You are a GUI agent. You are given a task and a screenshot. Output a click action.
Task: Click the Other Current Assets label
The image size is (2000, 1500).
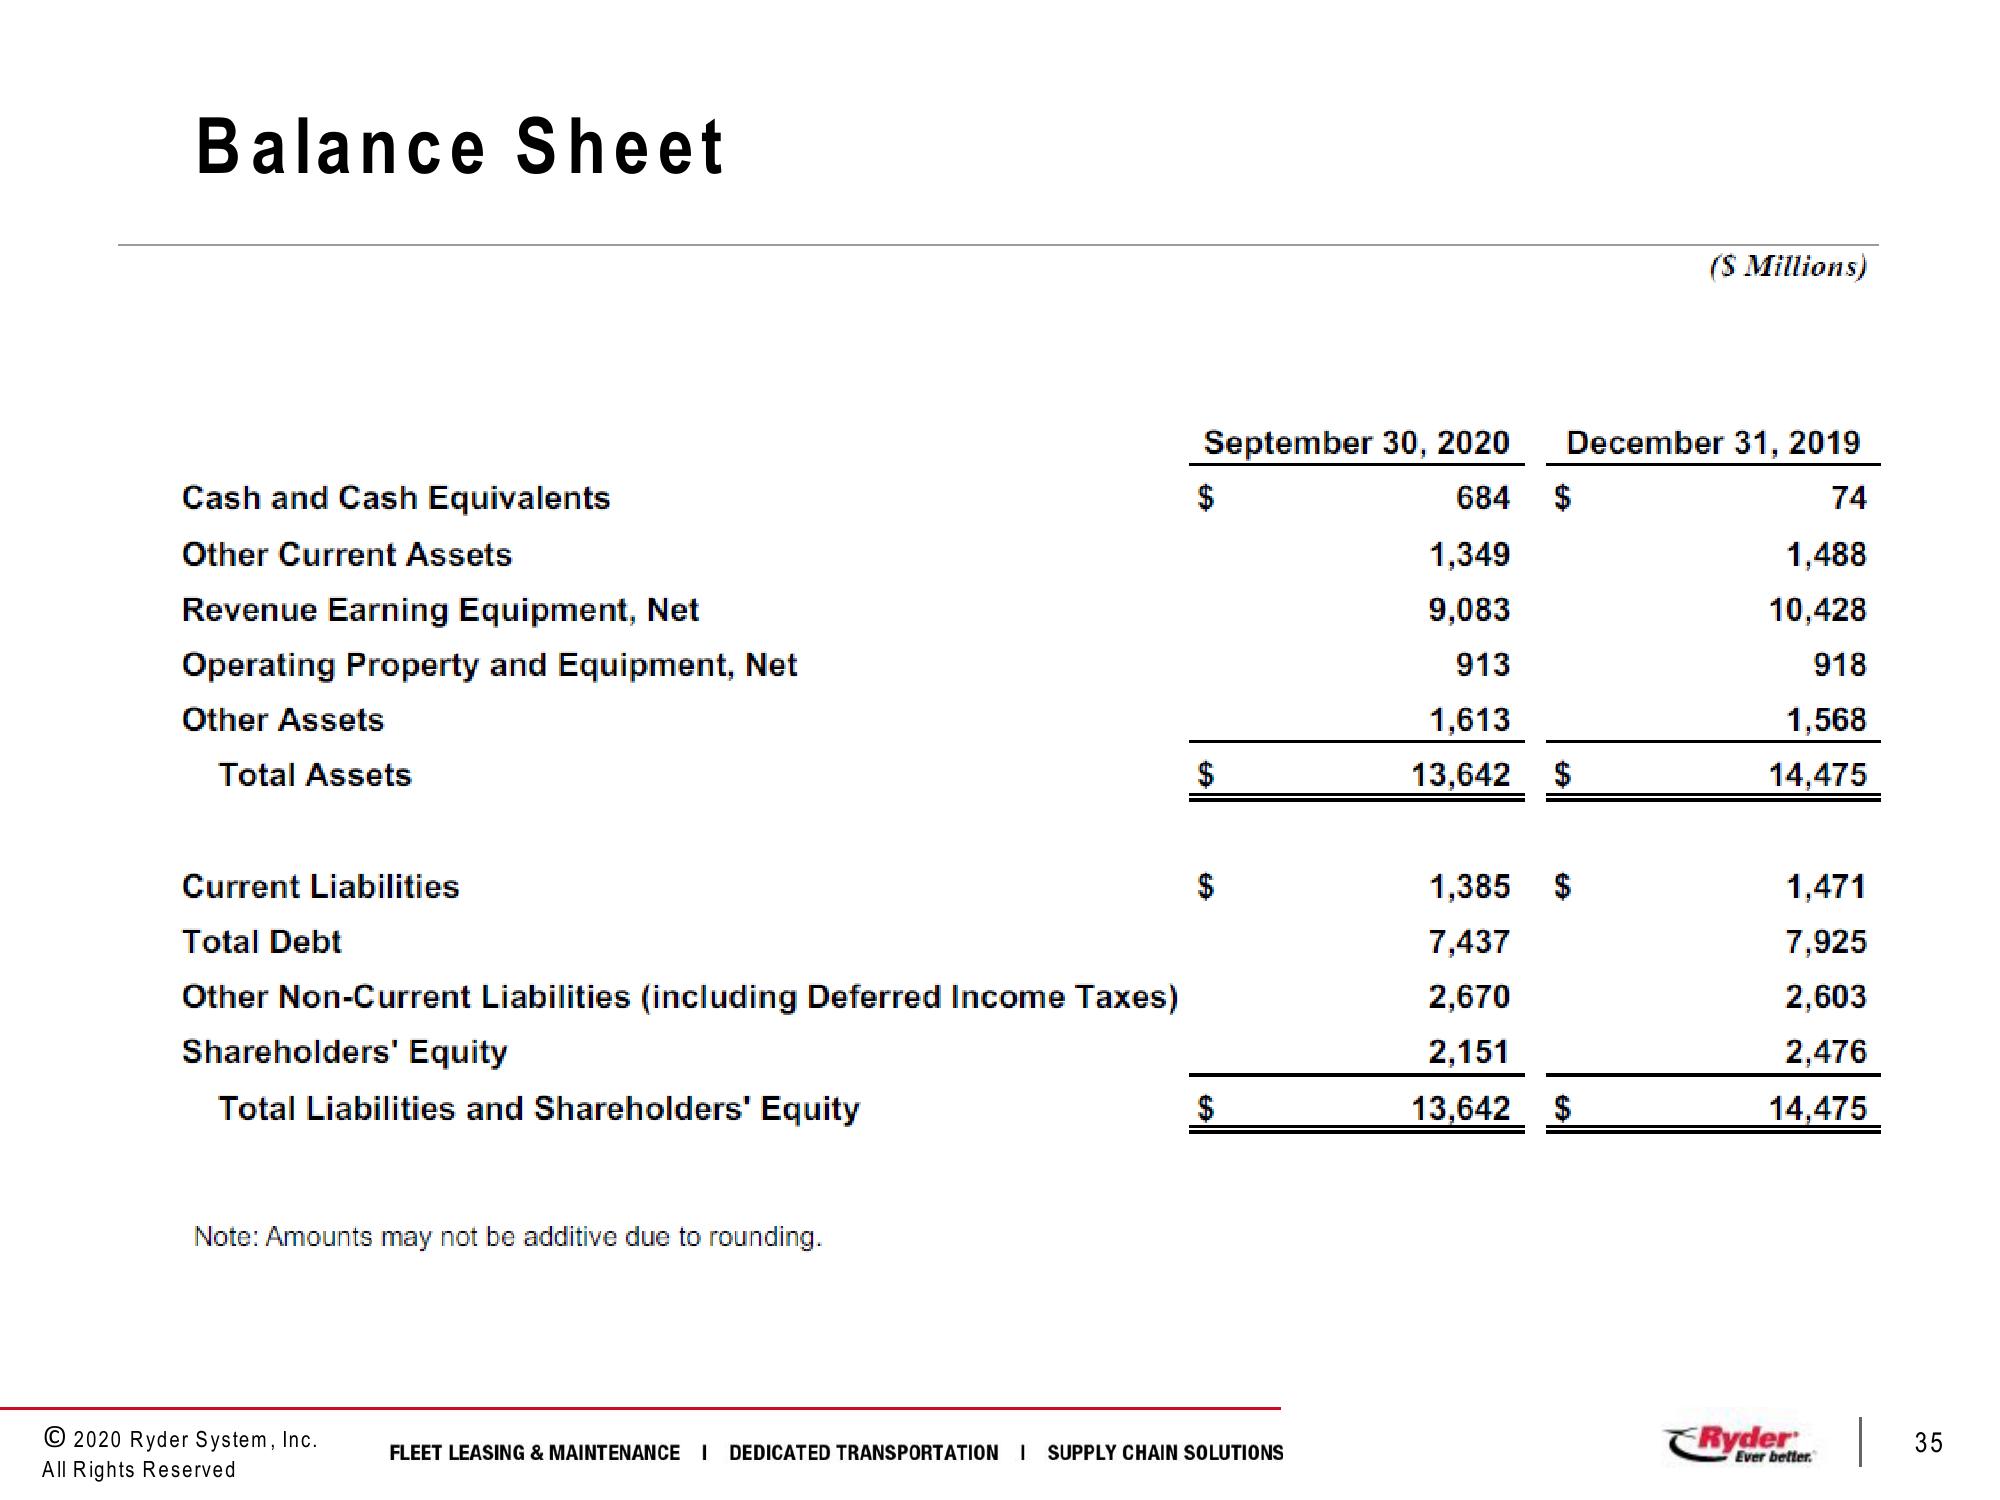pyautogui.click(x=347, y=554)
